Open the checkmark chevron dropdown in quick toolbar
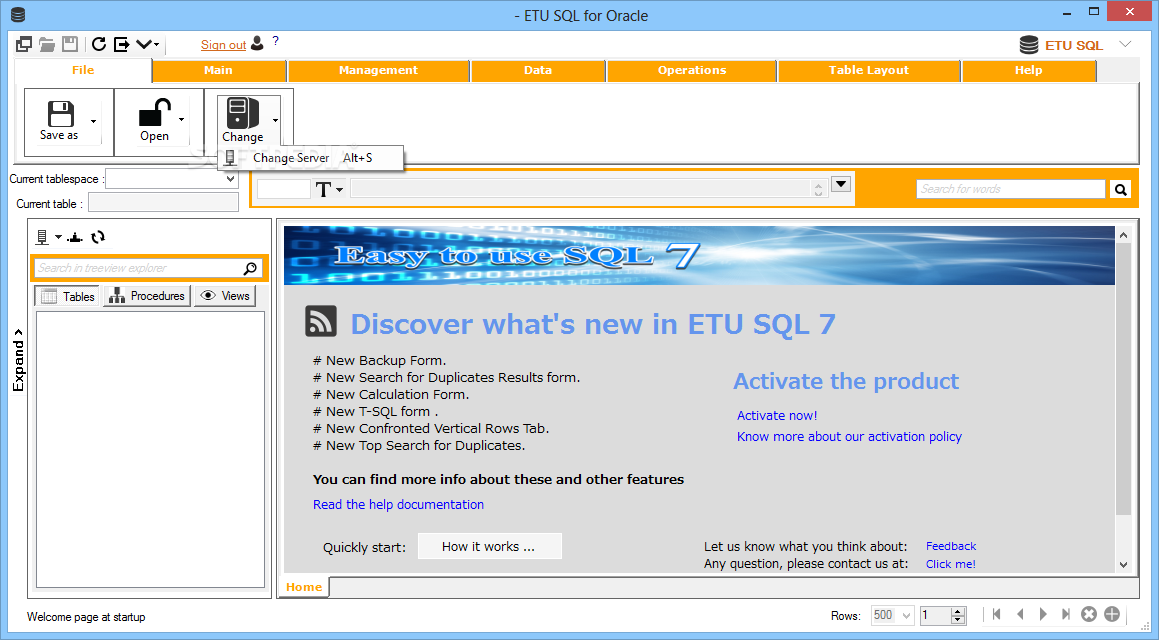This screenshot has width=1159, height=640. click(147, 44)
